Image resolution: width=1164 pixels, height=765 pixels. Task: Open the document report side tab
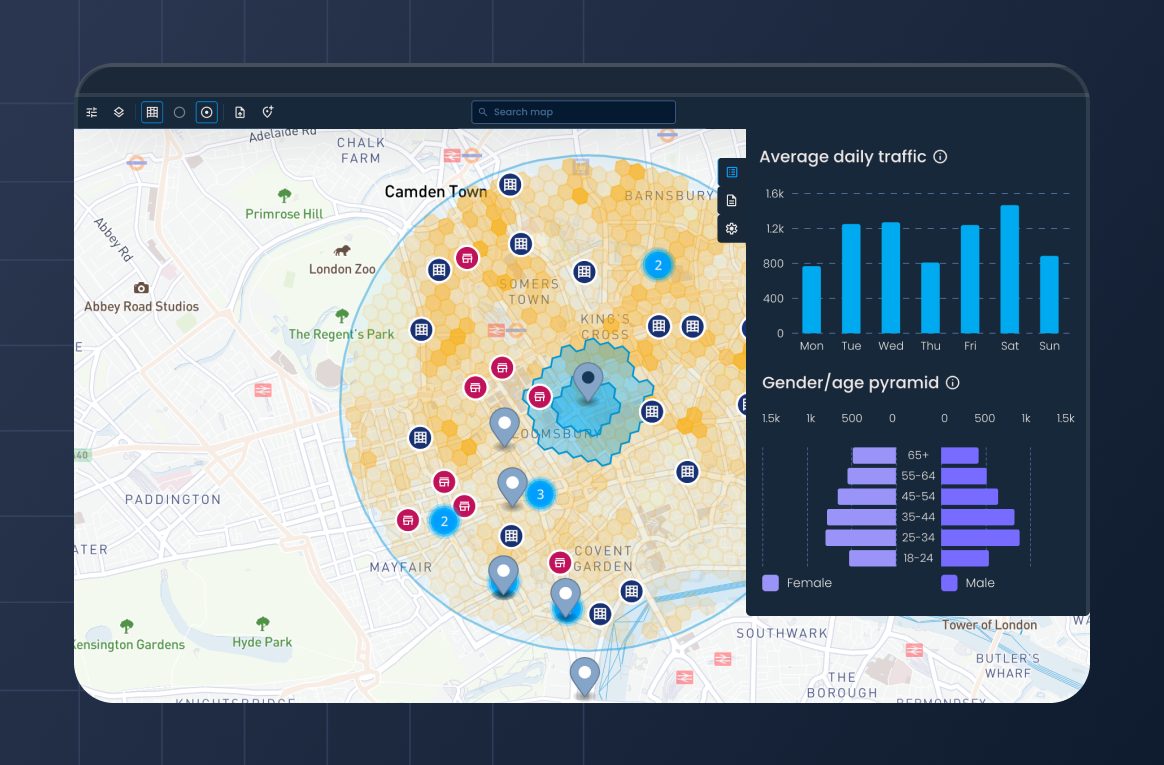point(732,200)
